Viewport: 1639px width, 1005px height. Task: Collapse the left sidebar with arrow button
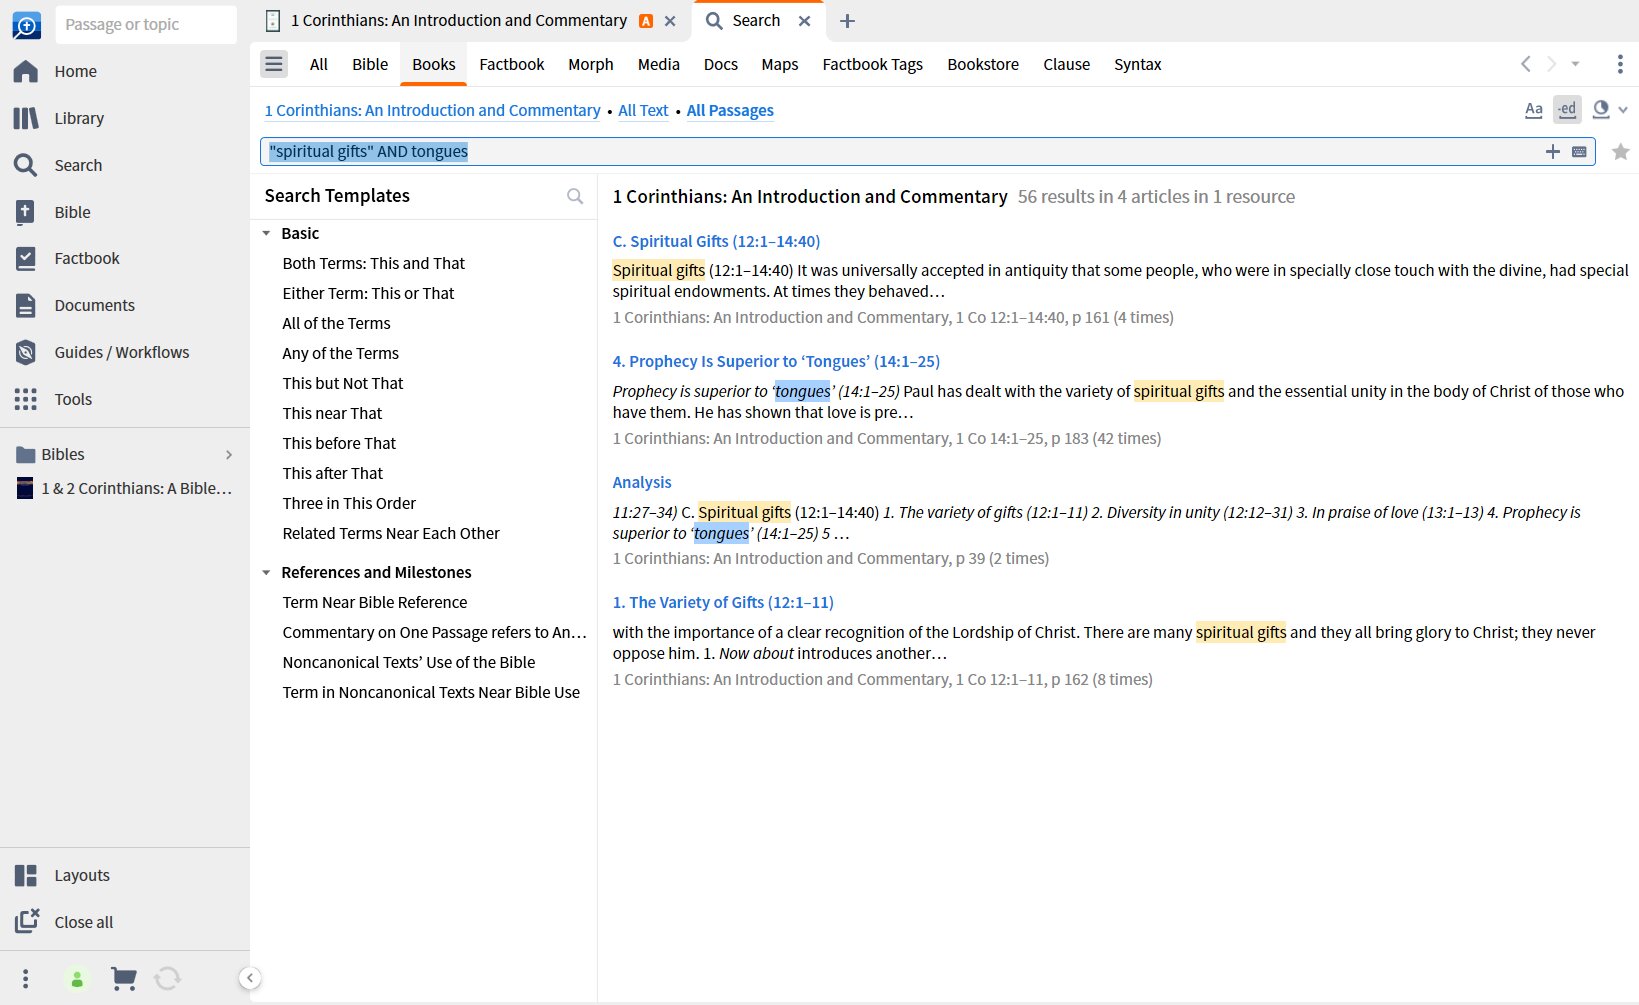(x=250, y=978)
